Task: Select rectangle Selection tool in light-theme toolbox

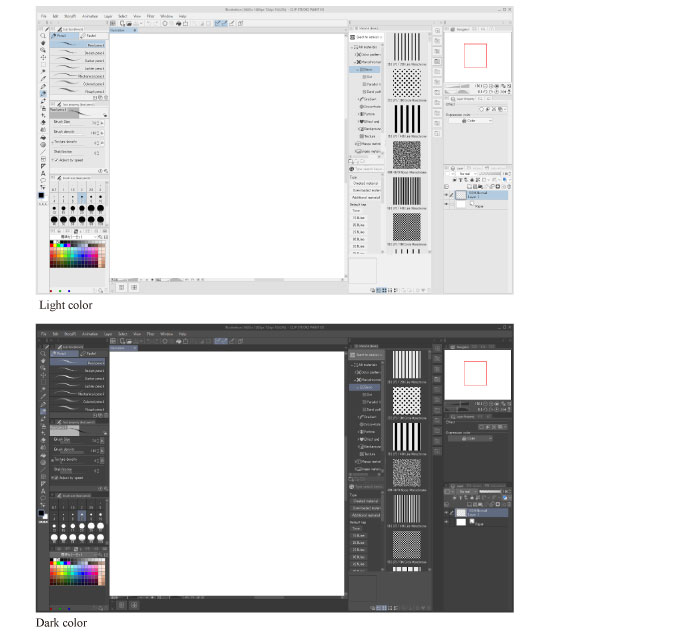Action: [43, 65]
